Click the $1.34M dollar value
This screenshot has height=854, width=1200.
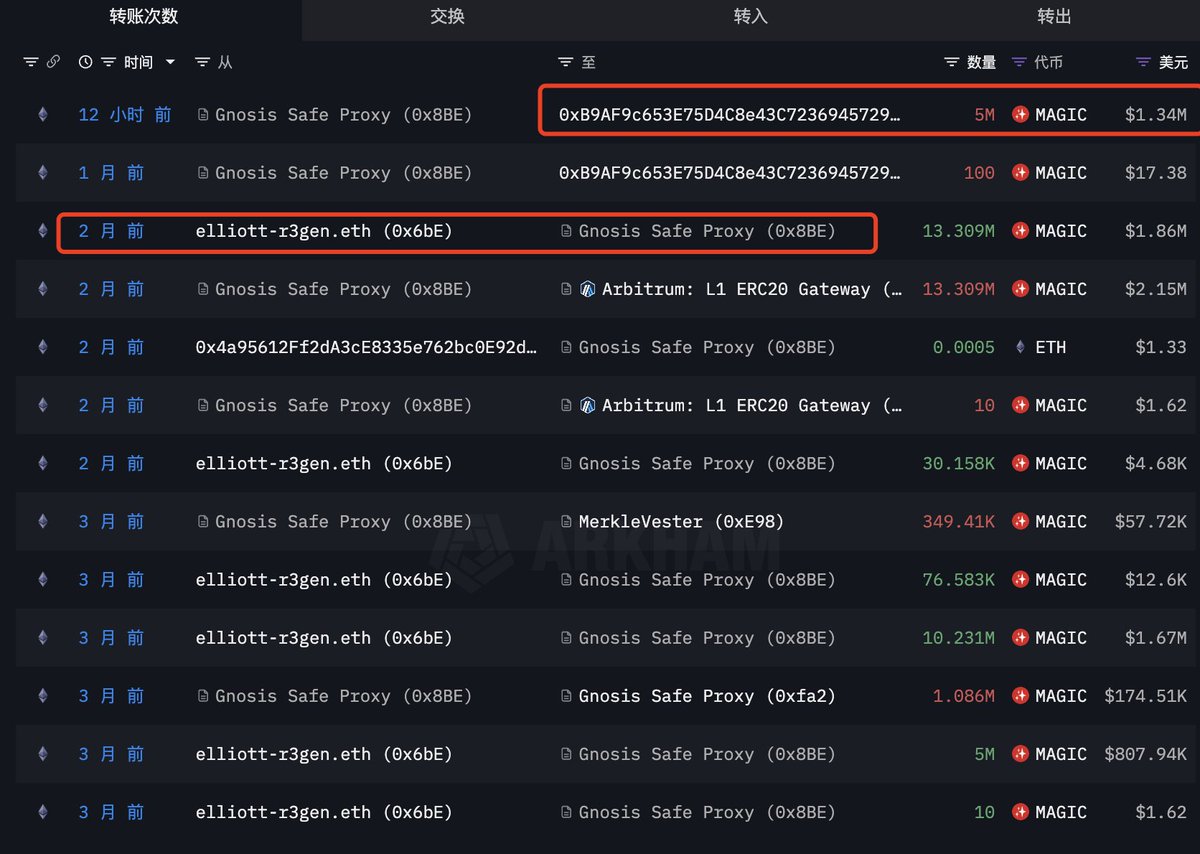pos(1156,115)
